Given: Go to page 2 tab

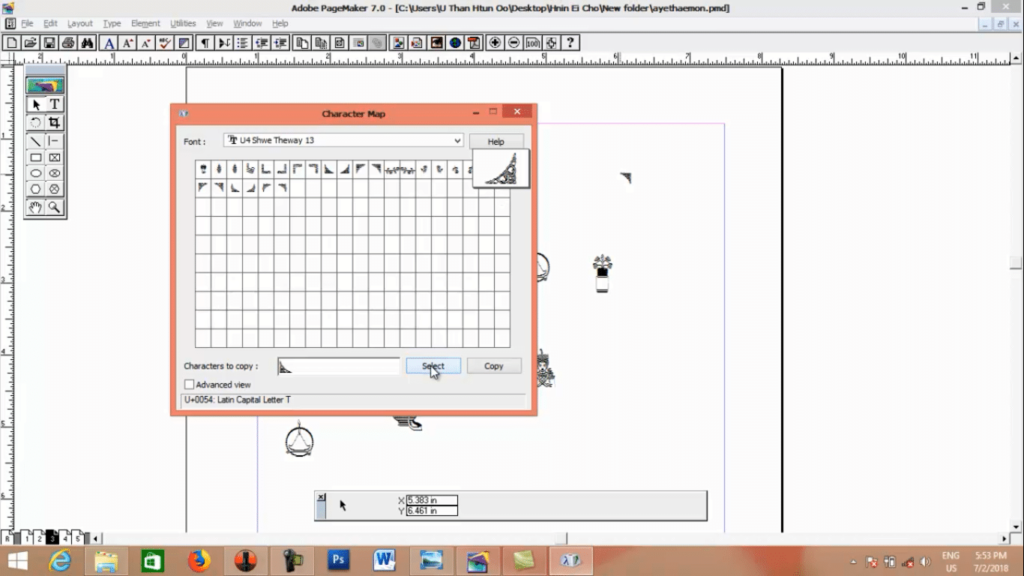Looking at the screenshot, I should click(x=39, y=538).
